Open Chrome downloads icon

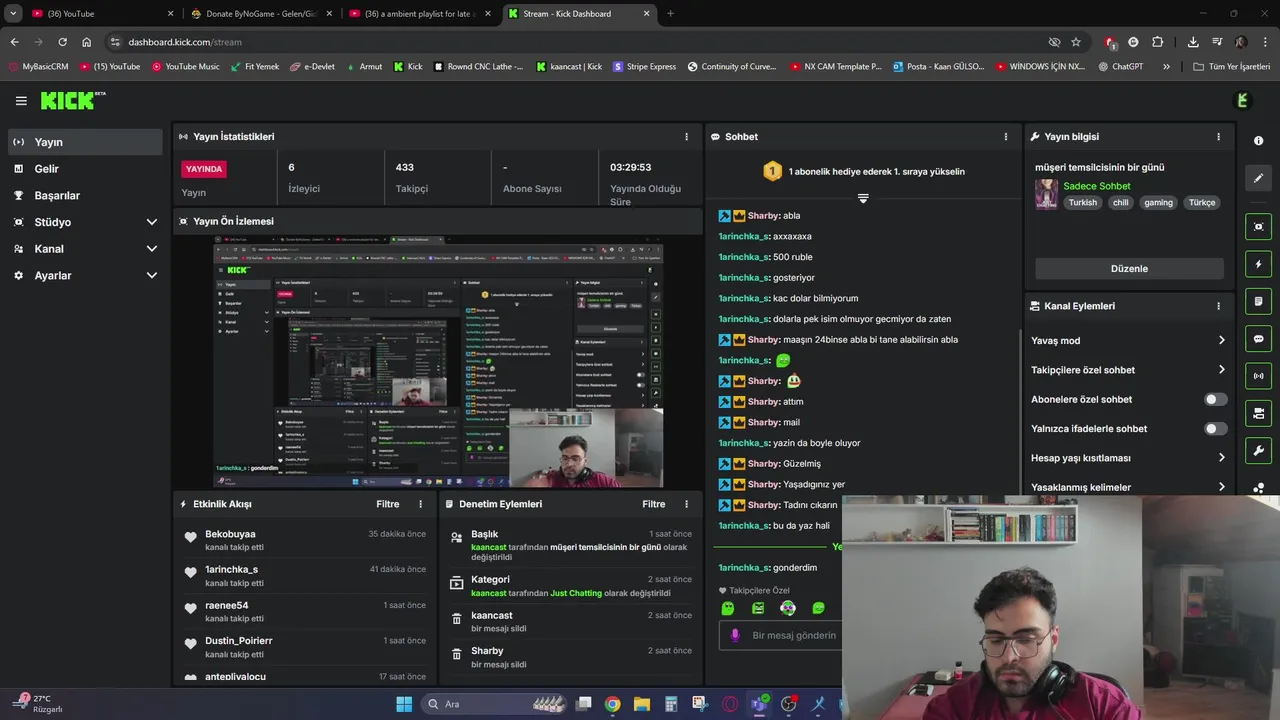point(1193,42)
